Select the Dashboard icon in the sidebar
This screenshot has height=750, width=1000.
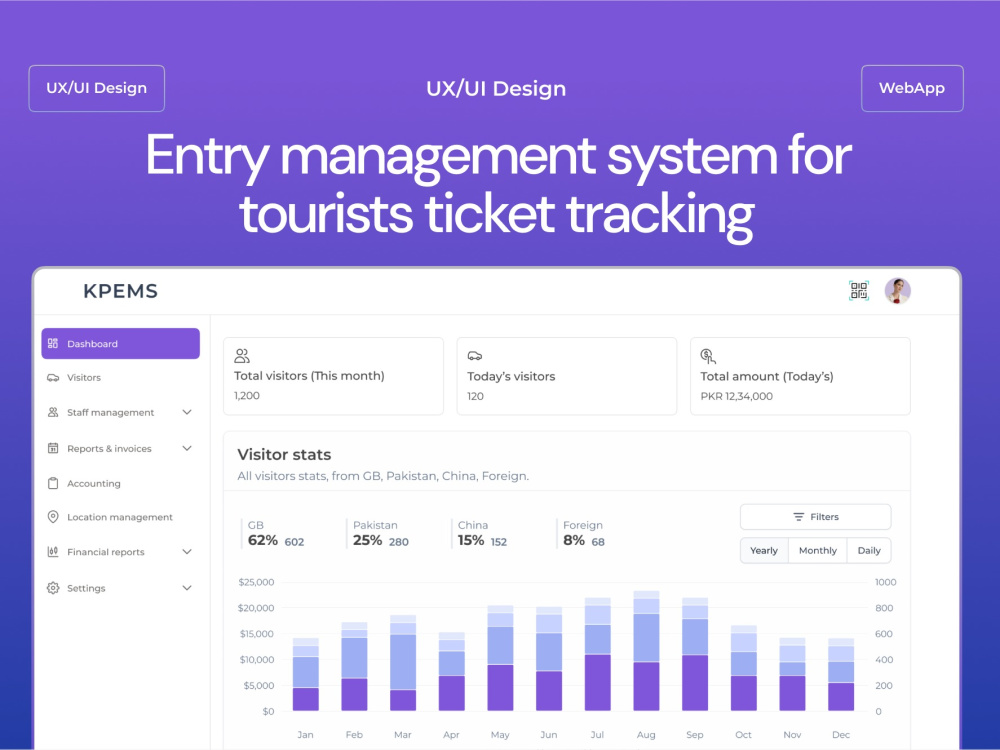[x=52, y=343]
